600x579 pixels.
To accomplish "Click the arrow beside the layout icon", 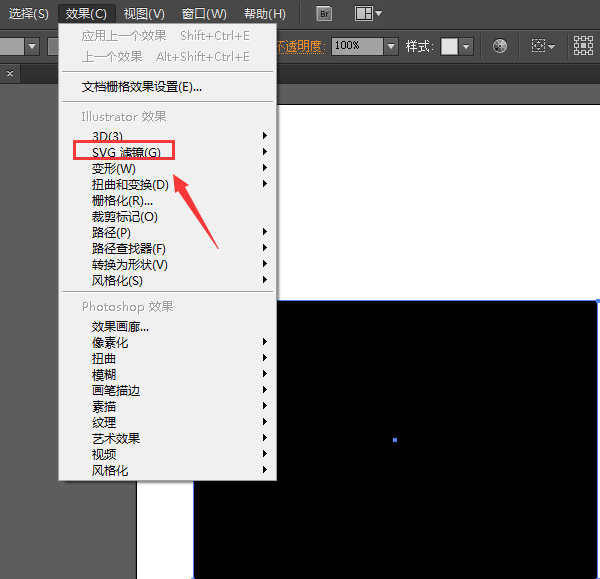I will coord(378,13).
